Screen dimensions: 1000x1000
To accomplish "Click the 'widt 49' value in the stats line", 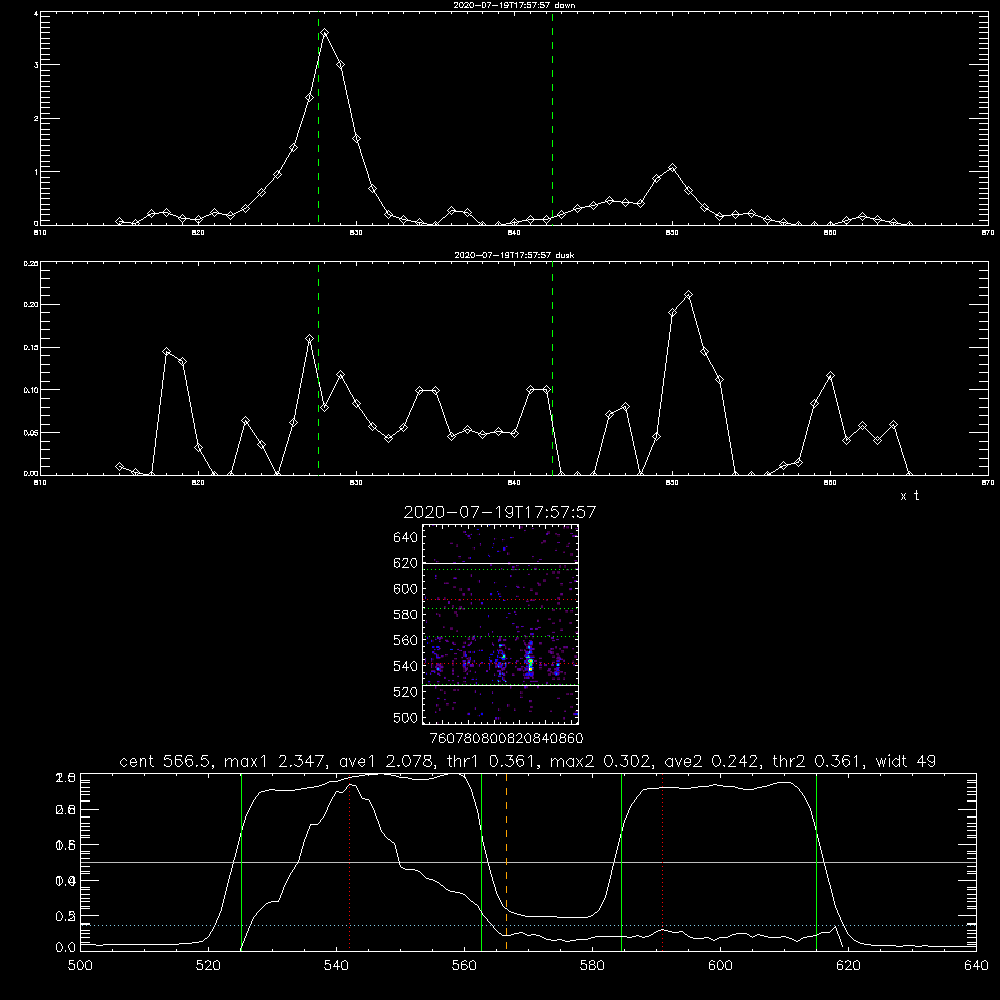I will pyautogui.click(x=906, y=761).
